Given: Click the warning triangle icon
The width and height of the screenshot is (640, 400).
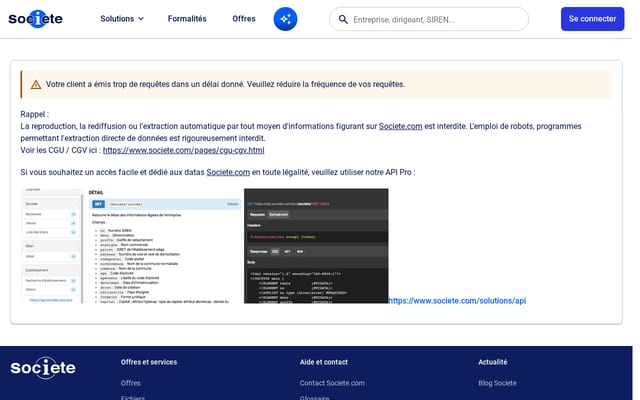Looking at the screenshot, I should pyautogui.click(x=36, y=84).
